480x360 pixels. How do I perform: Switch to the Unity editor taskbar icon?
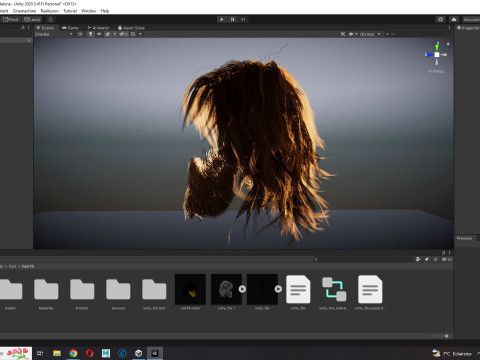(x=155, y=353)
